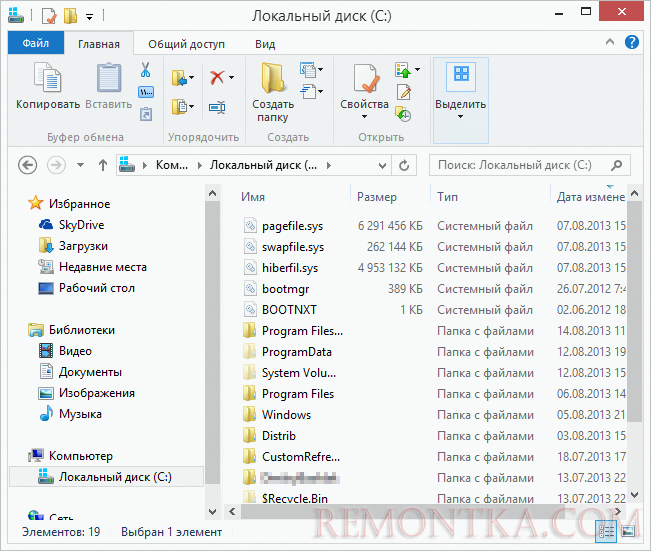Go up one folder level arrow

point(103,165)
